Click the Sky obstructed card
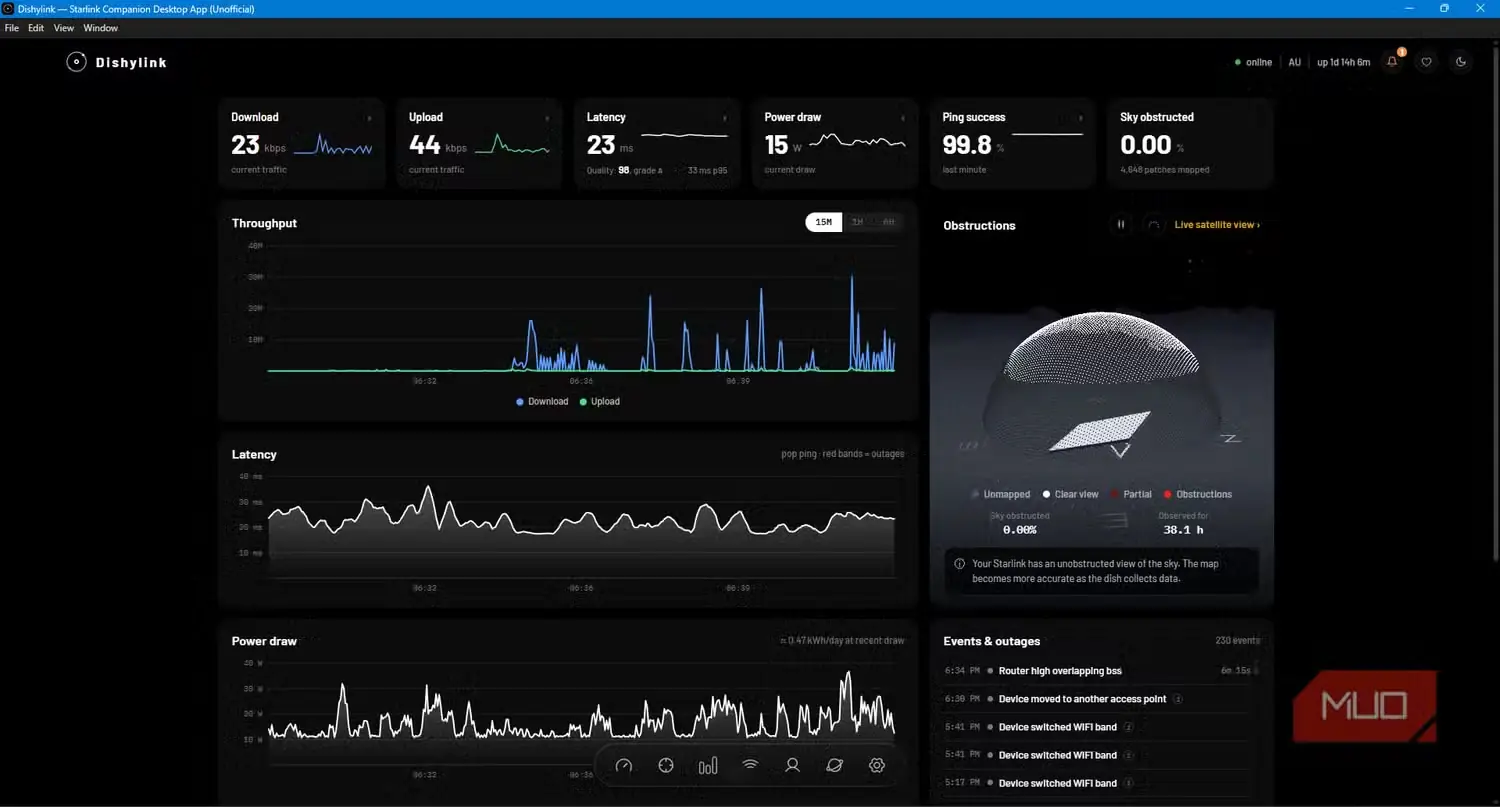1500x807 pixels. [1190, 143]
